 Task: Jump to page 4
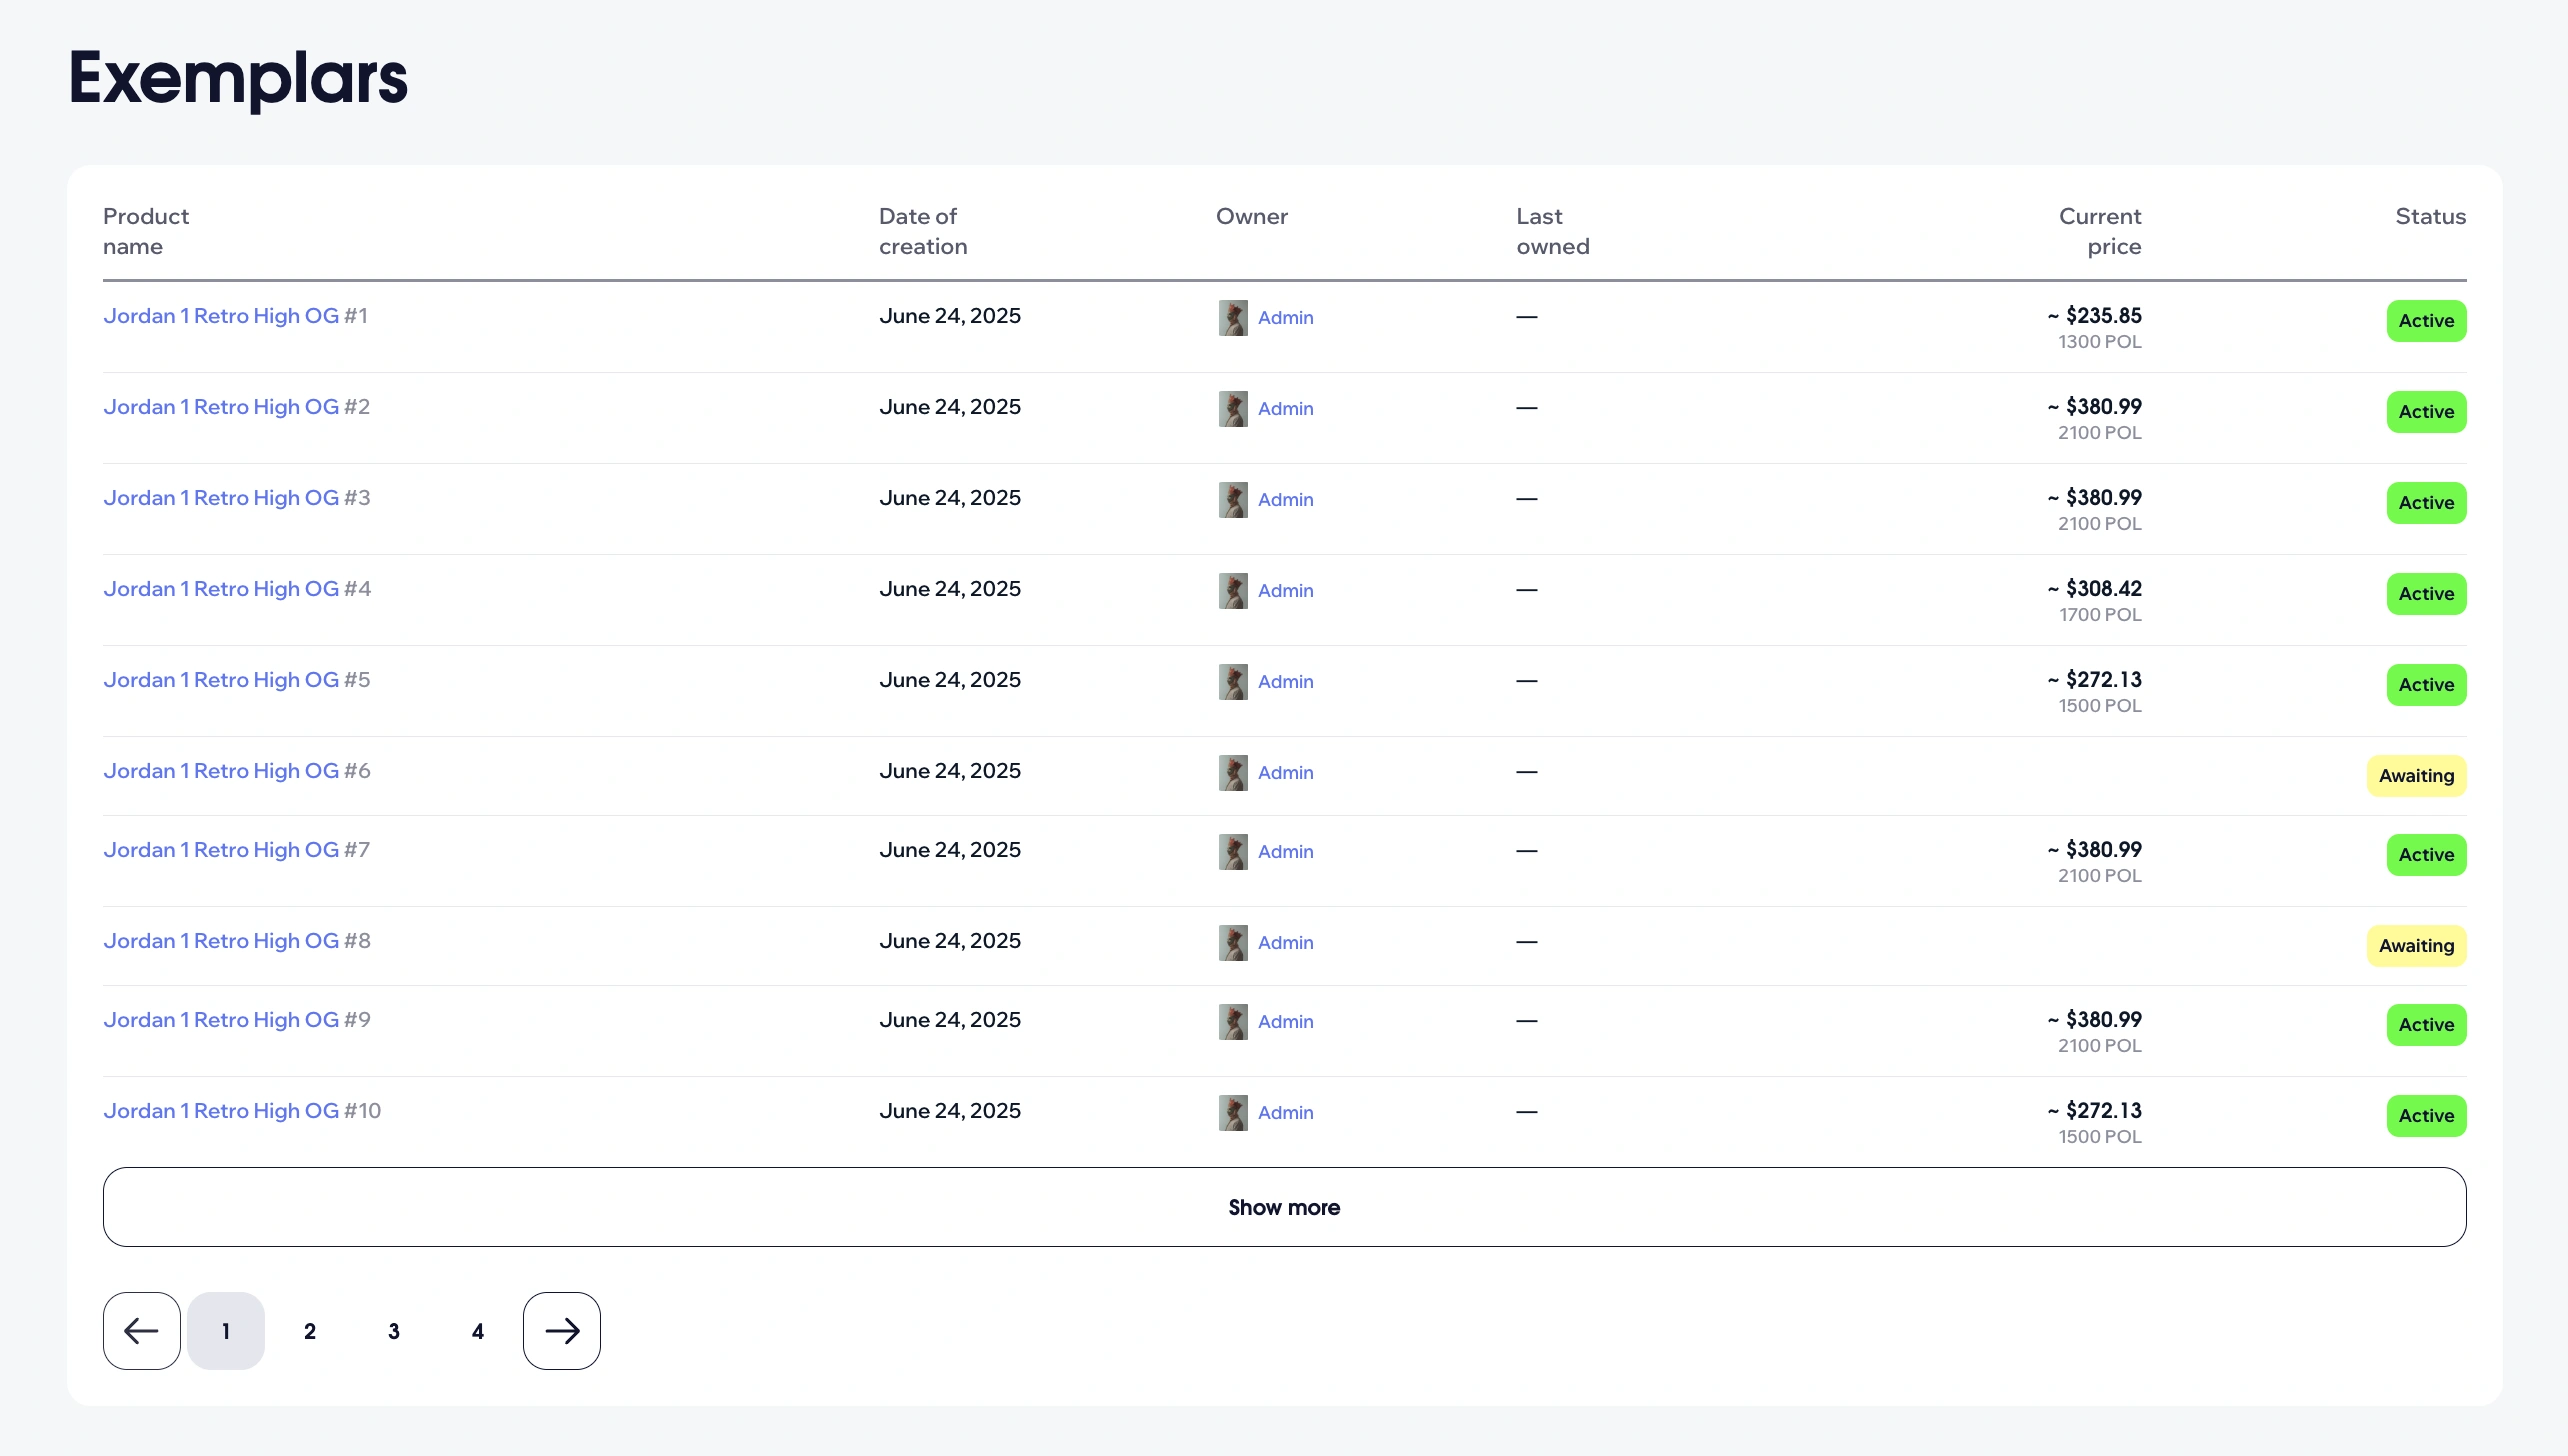478,1331
